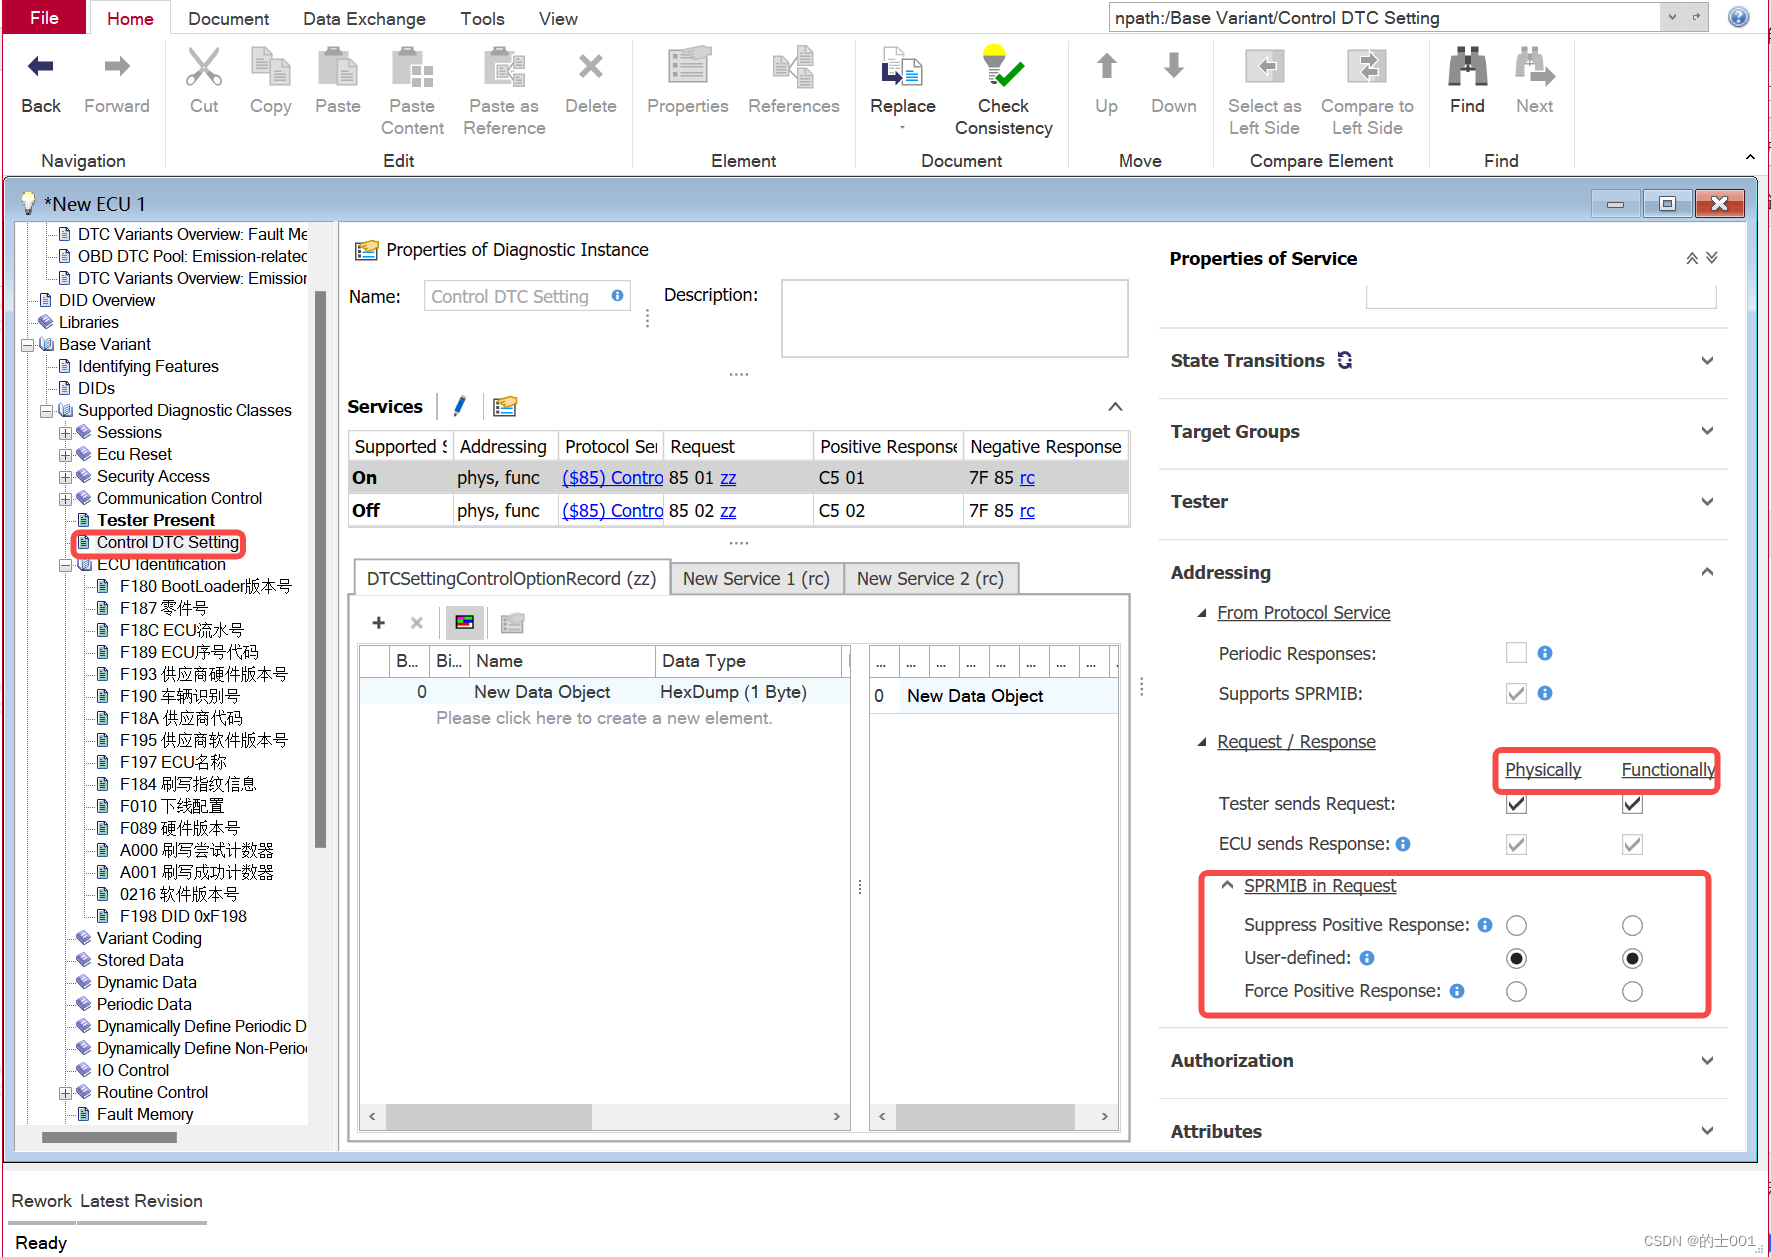Screen dimensions: 1771x1257
Task: Toggle Tester sends Request functionally checkbox
Action: [1632, 804]
